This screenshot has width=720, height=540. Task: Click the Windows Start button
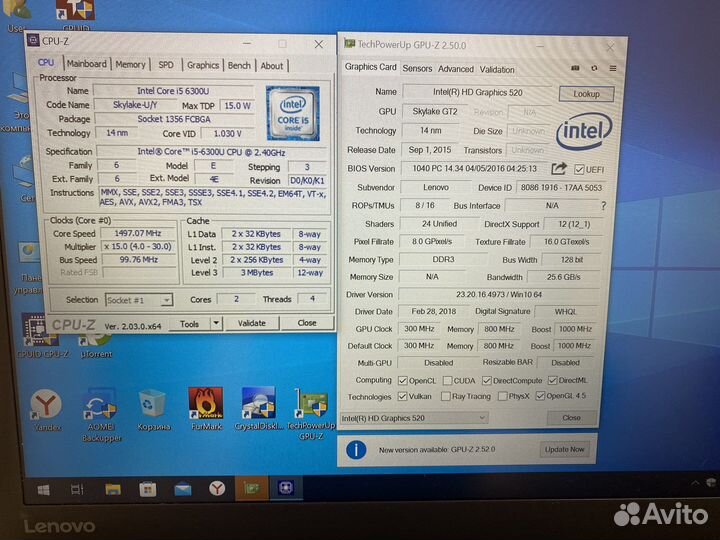click(44, 490)
